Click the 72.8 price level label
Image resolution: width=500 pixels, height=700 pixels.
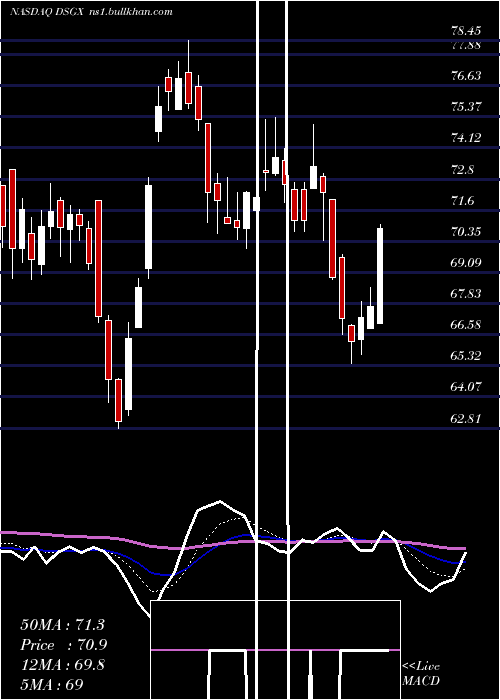click(463, 170)
